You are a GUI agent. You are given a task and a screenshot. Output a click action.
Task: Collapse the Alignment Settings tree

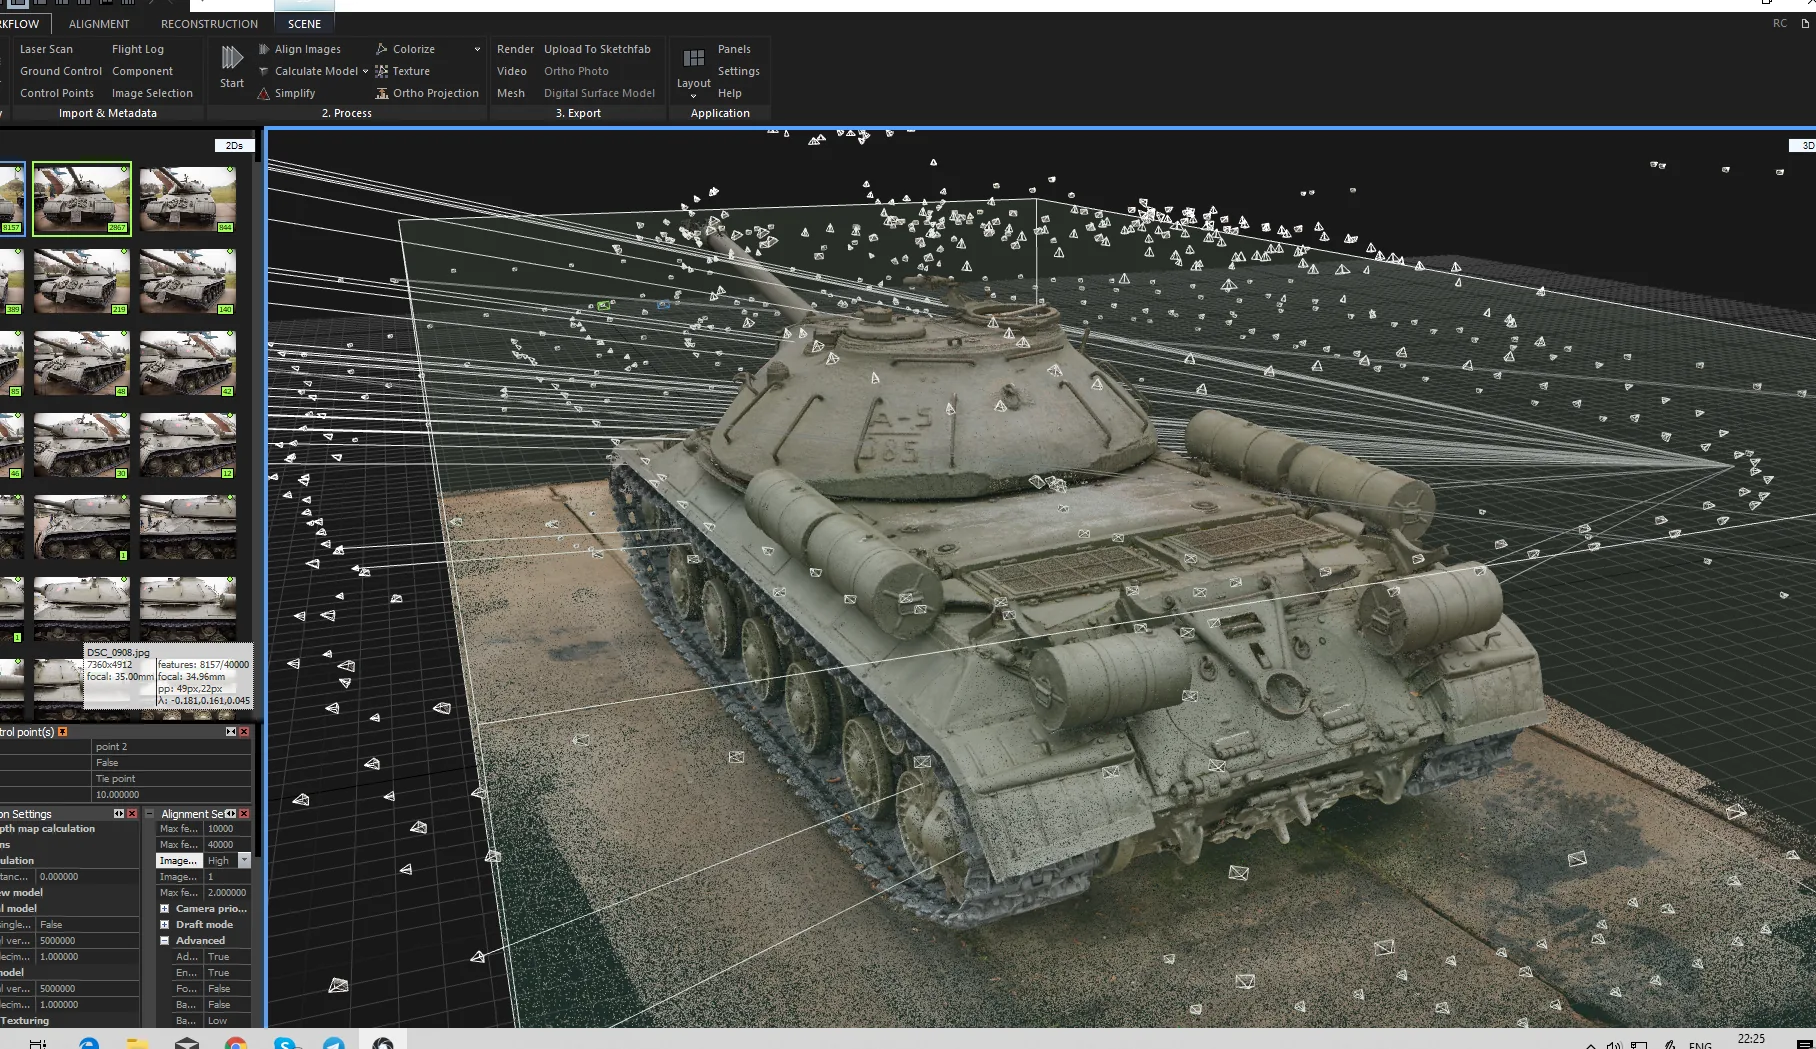pos(150,814)
